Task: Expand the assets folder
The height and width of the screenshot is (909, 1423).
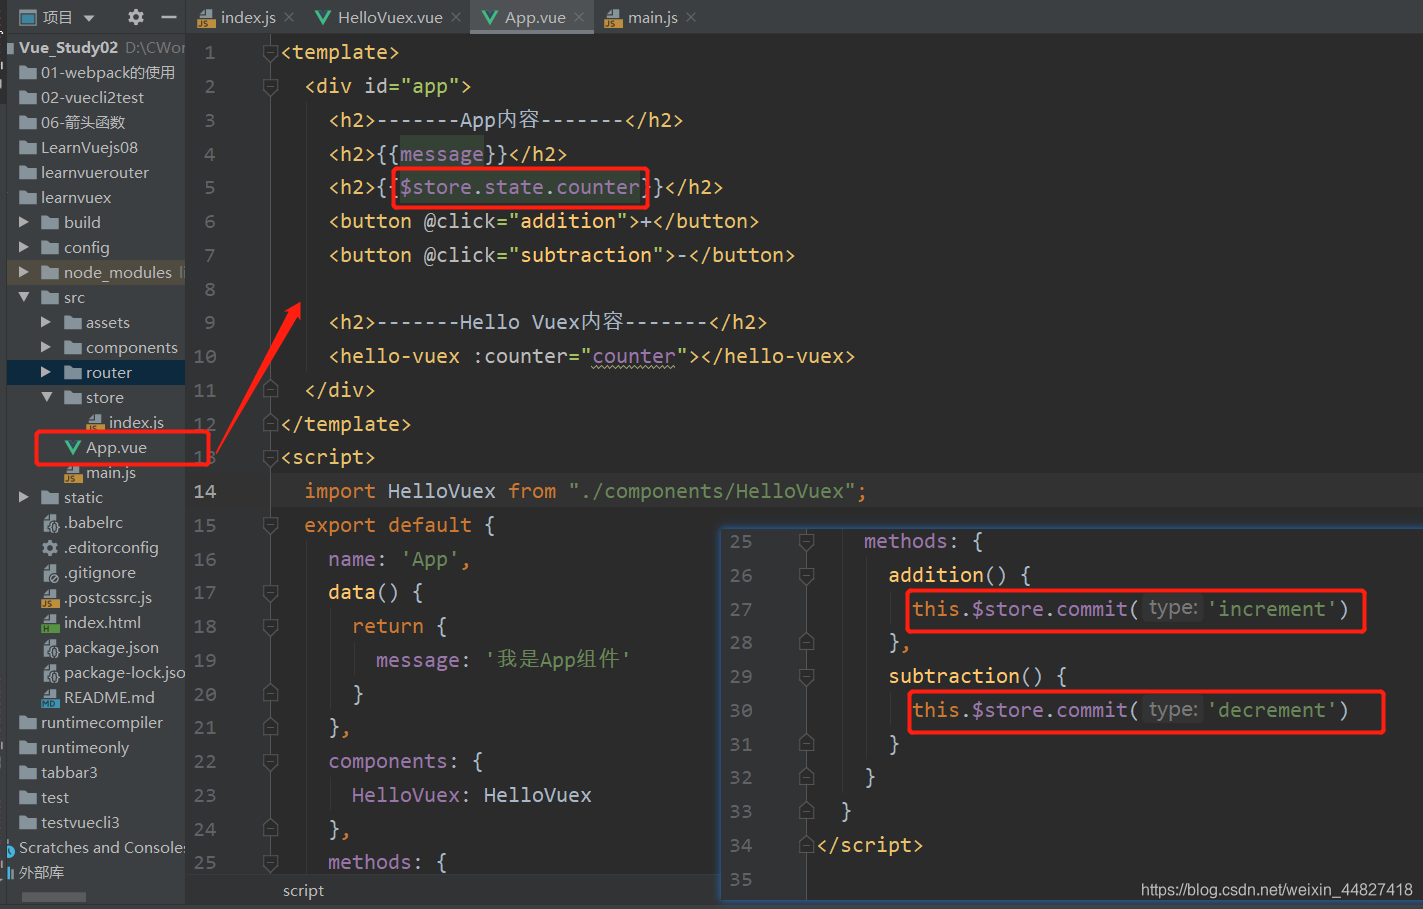Action: coord(46,322)
